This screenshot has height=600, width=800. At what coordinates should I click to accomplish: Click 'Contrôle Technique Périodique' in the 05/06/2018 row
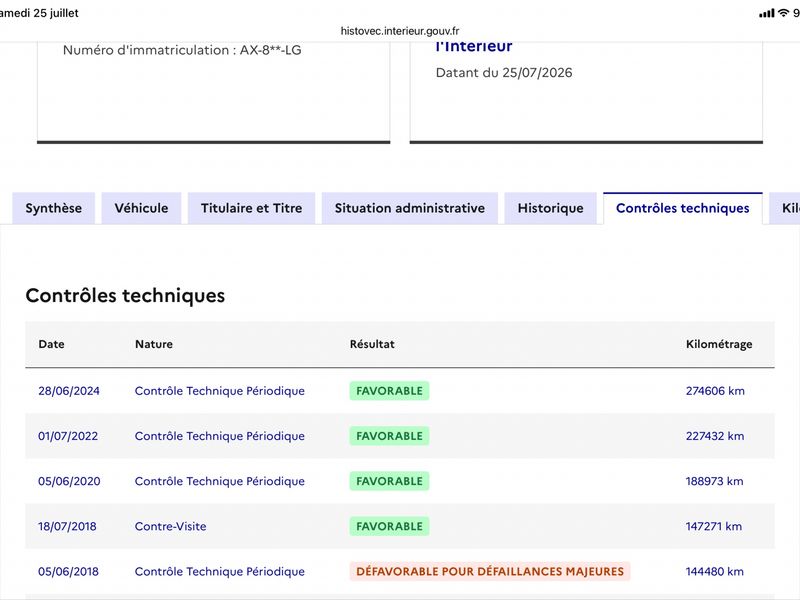click(220, 571)
